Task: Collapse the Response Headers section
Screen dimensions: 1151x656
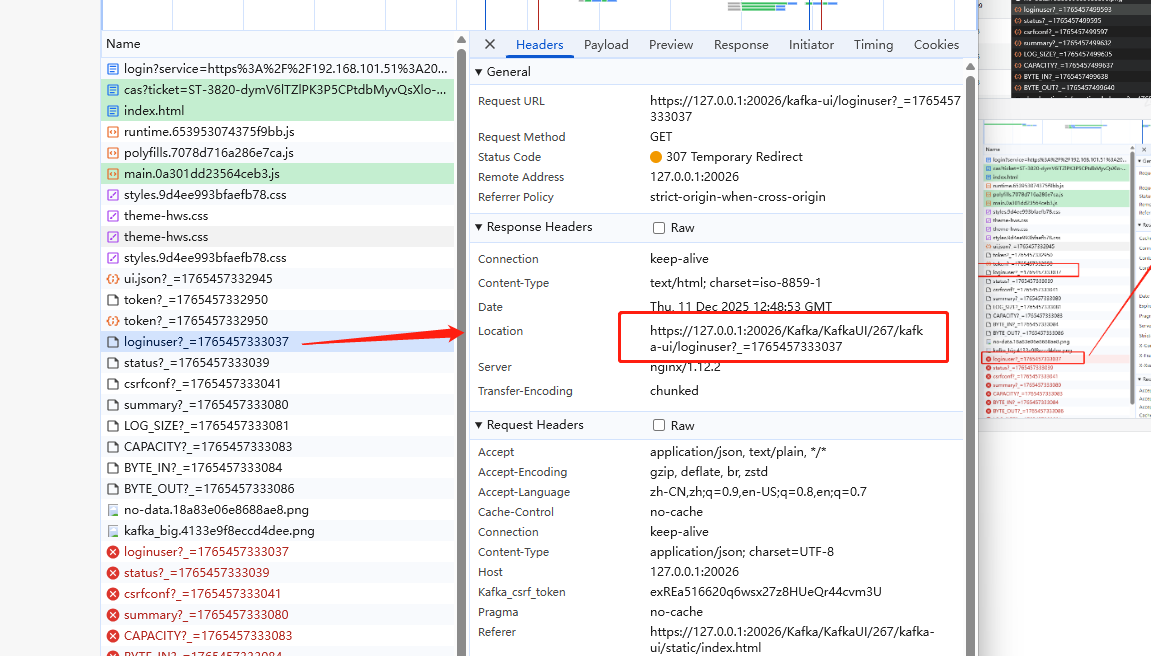Action: pos(479,227)
